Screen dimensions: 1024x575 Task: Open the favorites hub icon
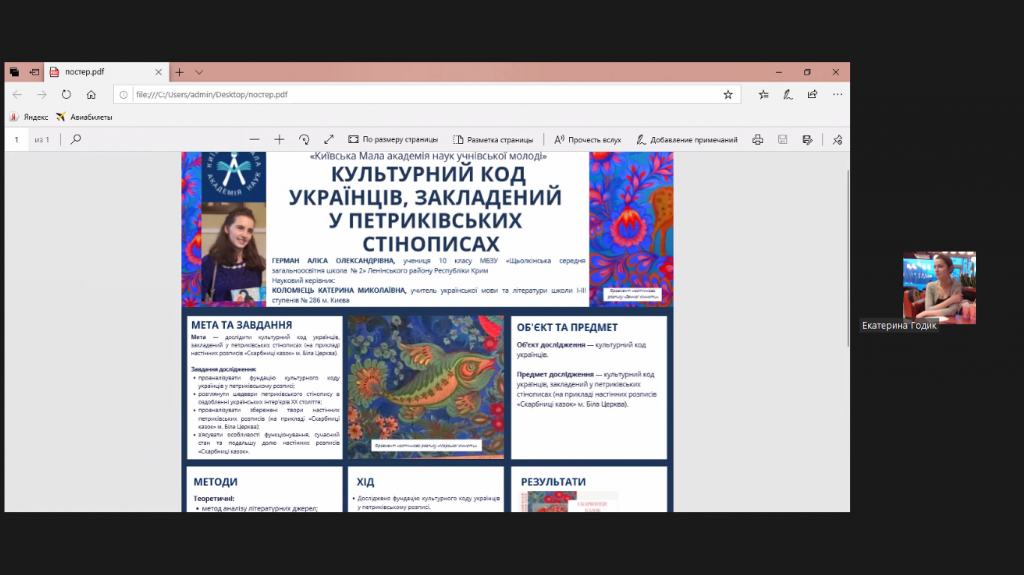coord(763,95)
